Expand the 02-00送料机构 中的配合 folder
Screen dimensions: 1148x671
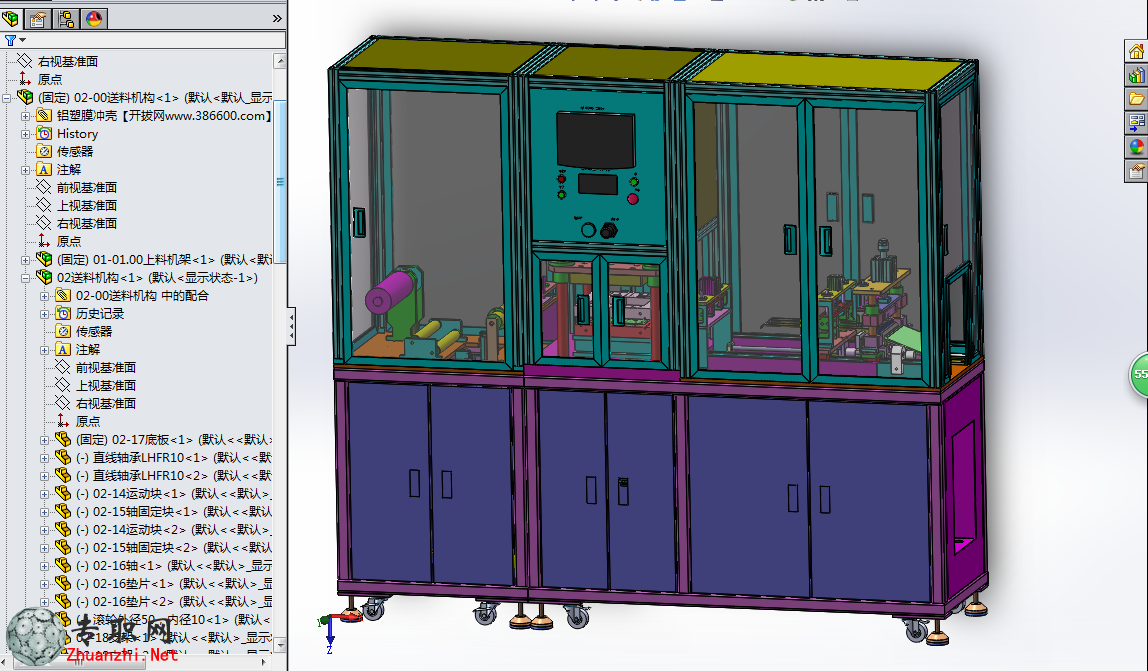click(45, 296)
